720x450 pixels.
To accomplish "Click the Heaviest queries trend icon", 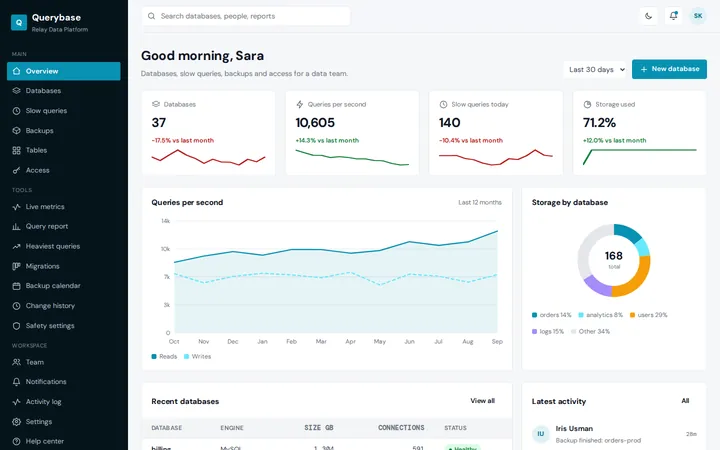I will (17, 246).
